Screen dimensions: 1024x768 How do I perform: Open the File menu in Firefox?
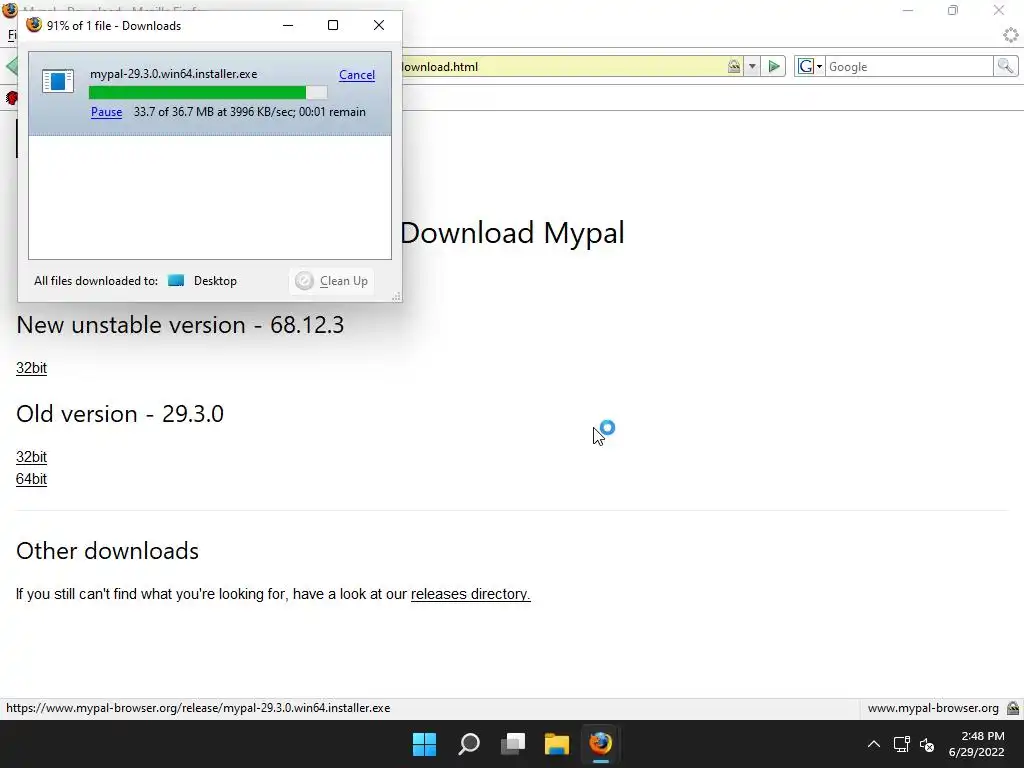[x=12, y=35]
